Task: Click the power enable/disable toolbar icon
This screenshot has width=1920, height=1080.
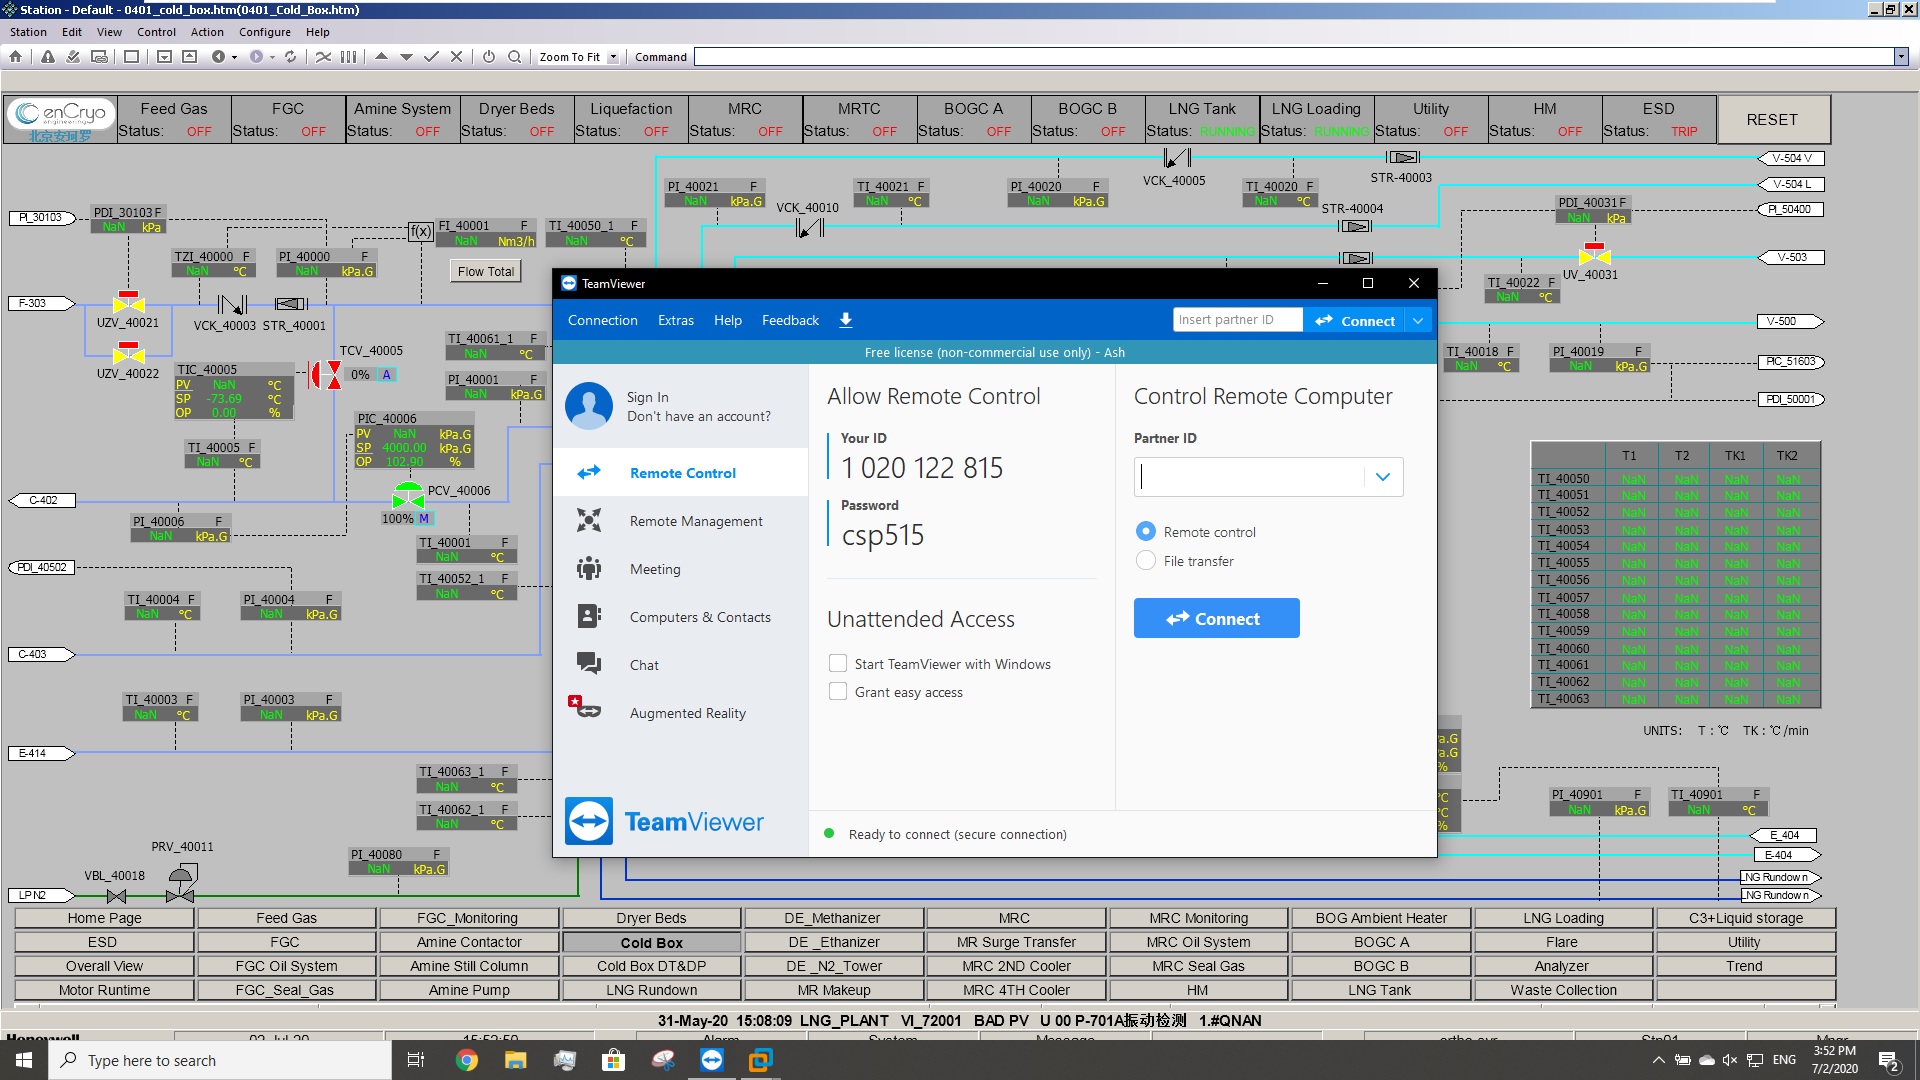Action: 489,57
